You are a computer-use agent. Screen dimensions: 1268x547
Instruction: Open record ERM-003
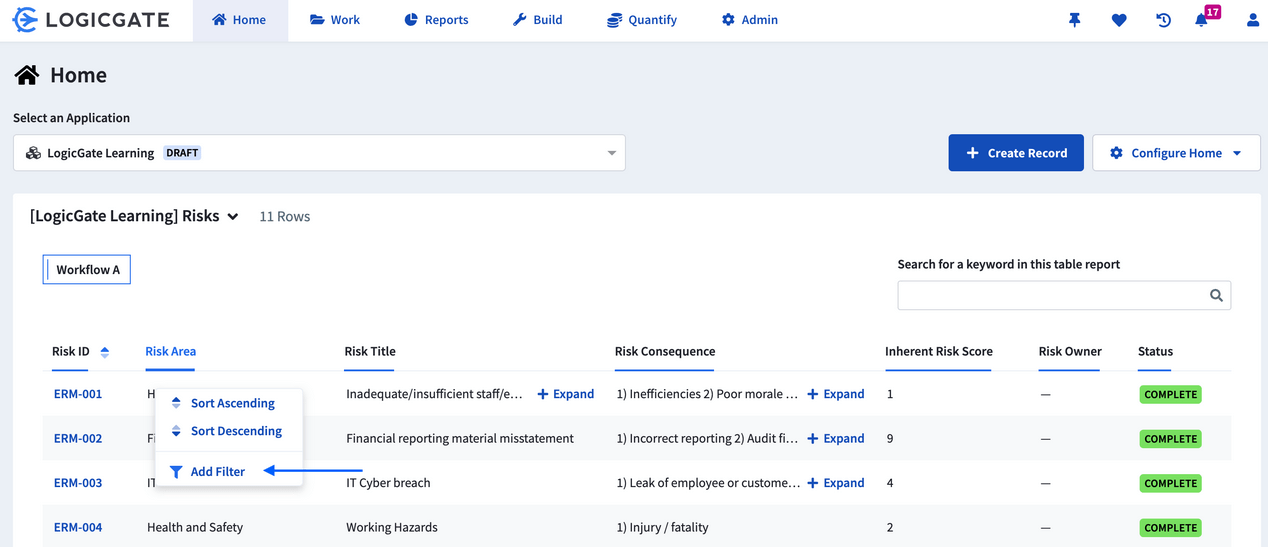point(78,482)
